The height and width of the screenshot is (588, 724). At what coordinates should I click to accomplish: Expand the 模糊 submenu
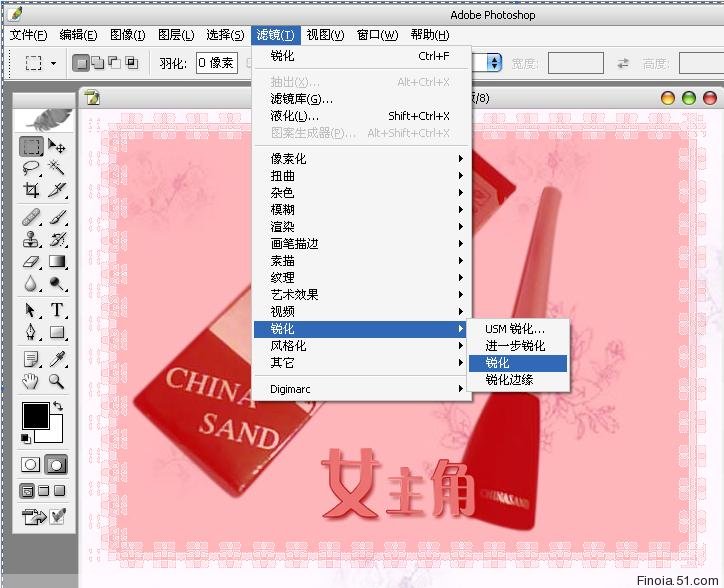pos(360,210)
